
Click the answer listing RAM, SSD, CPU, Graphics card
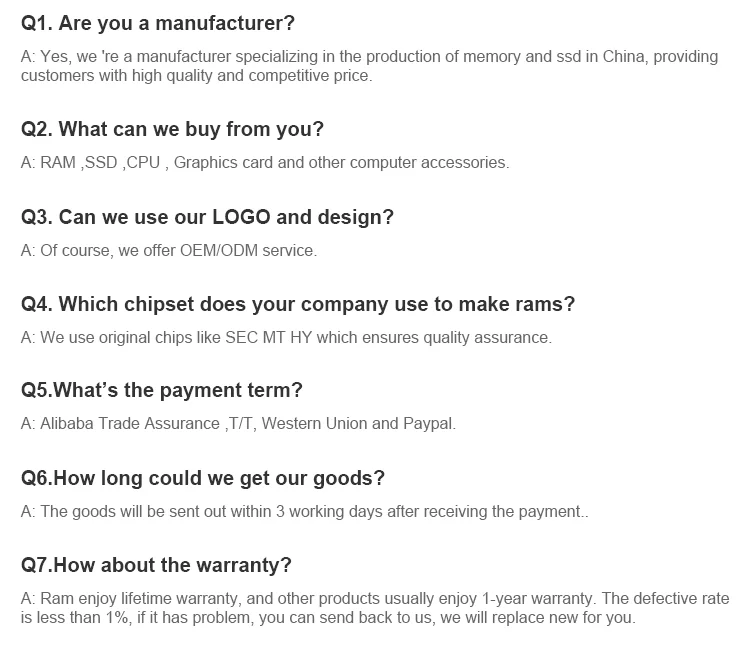coord(264,162)
